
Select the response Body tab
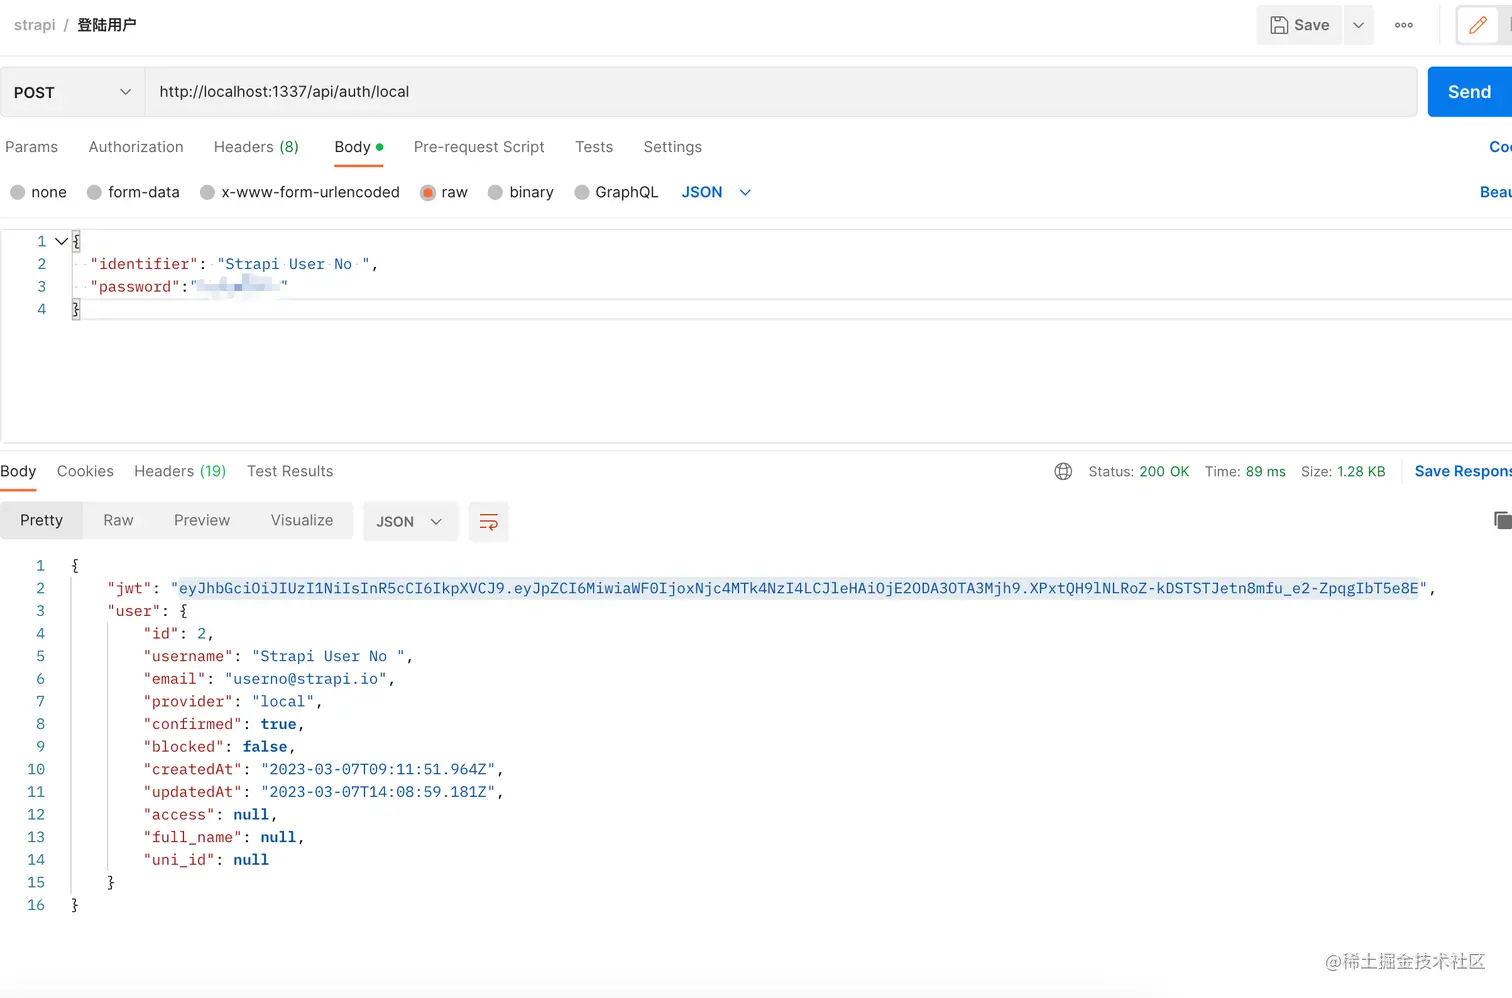pyautogui.click(x=18, y=471)
